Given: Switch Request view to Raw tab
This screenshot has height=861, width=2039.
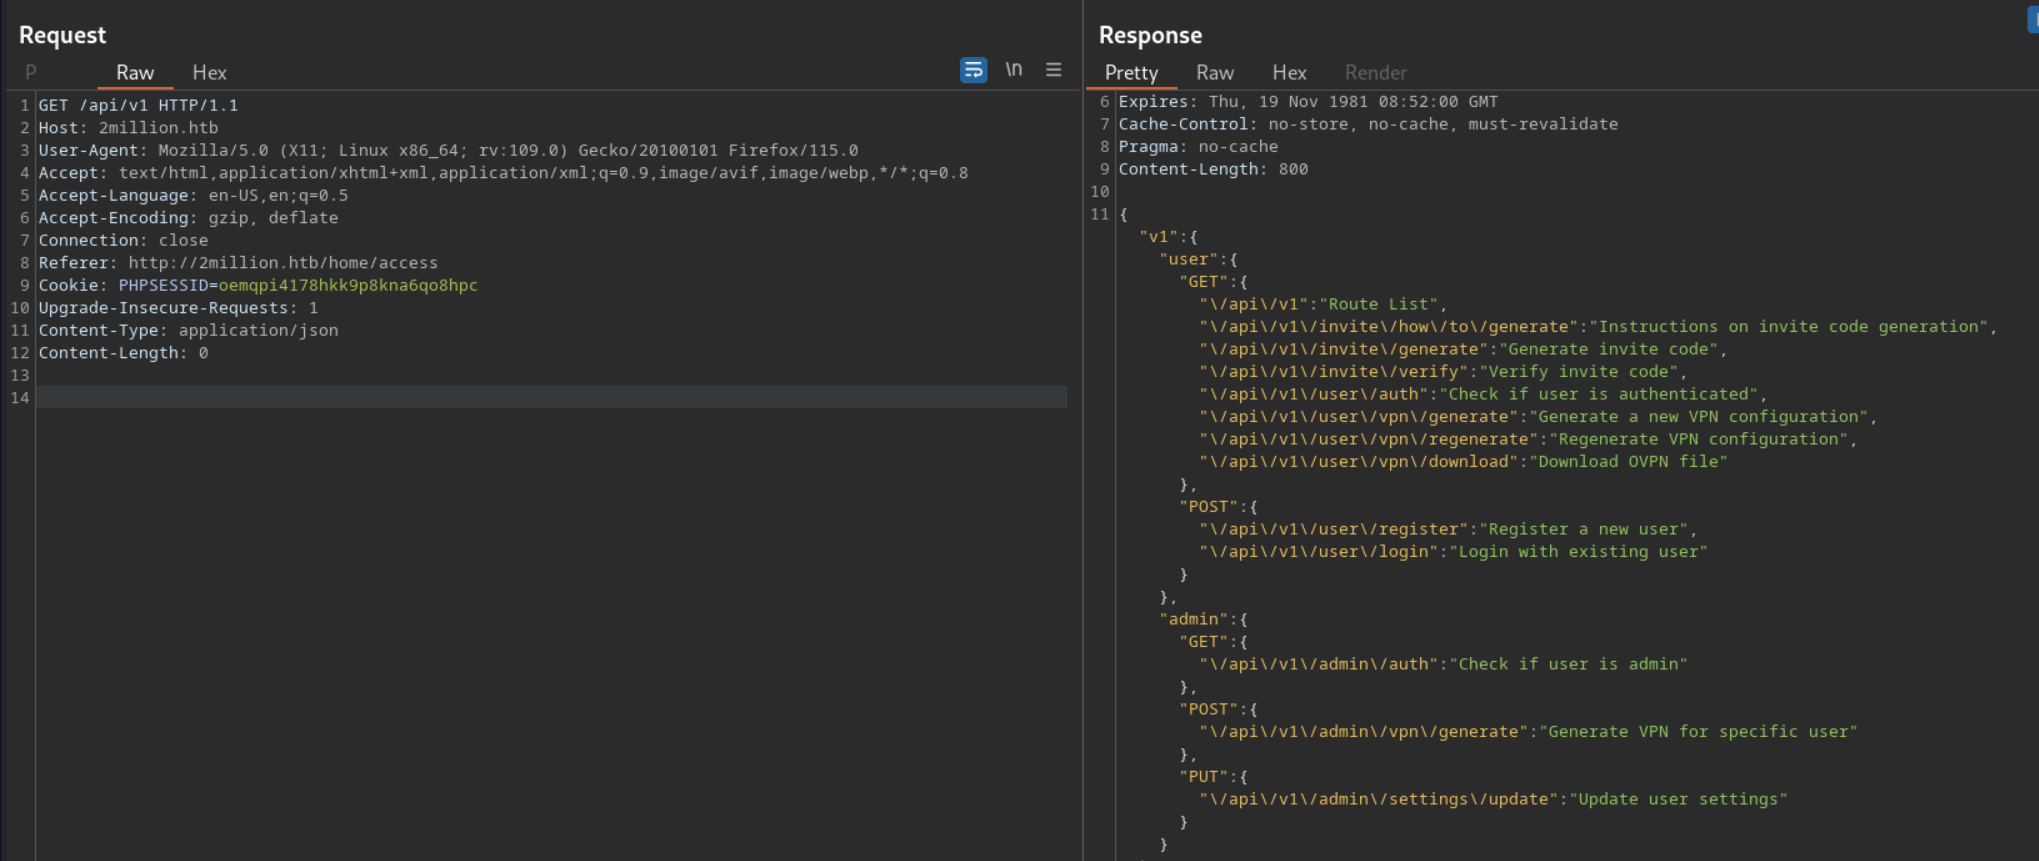Looking at the screenshot, I should 135,73.
